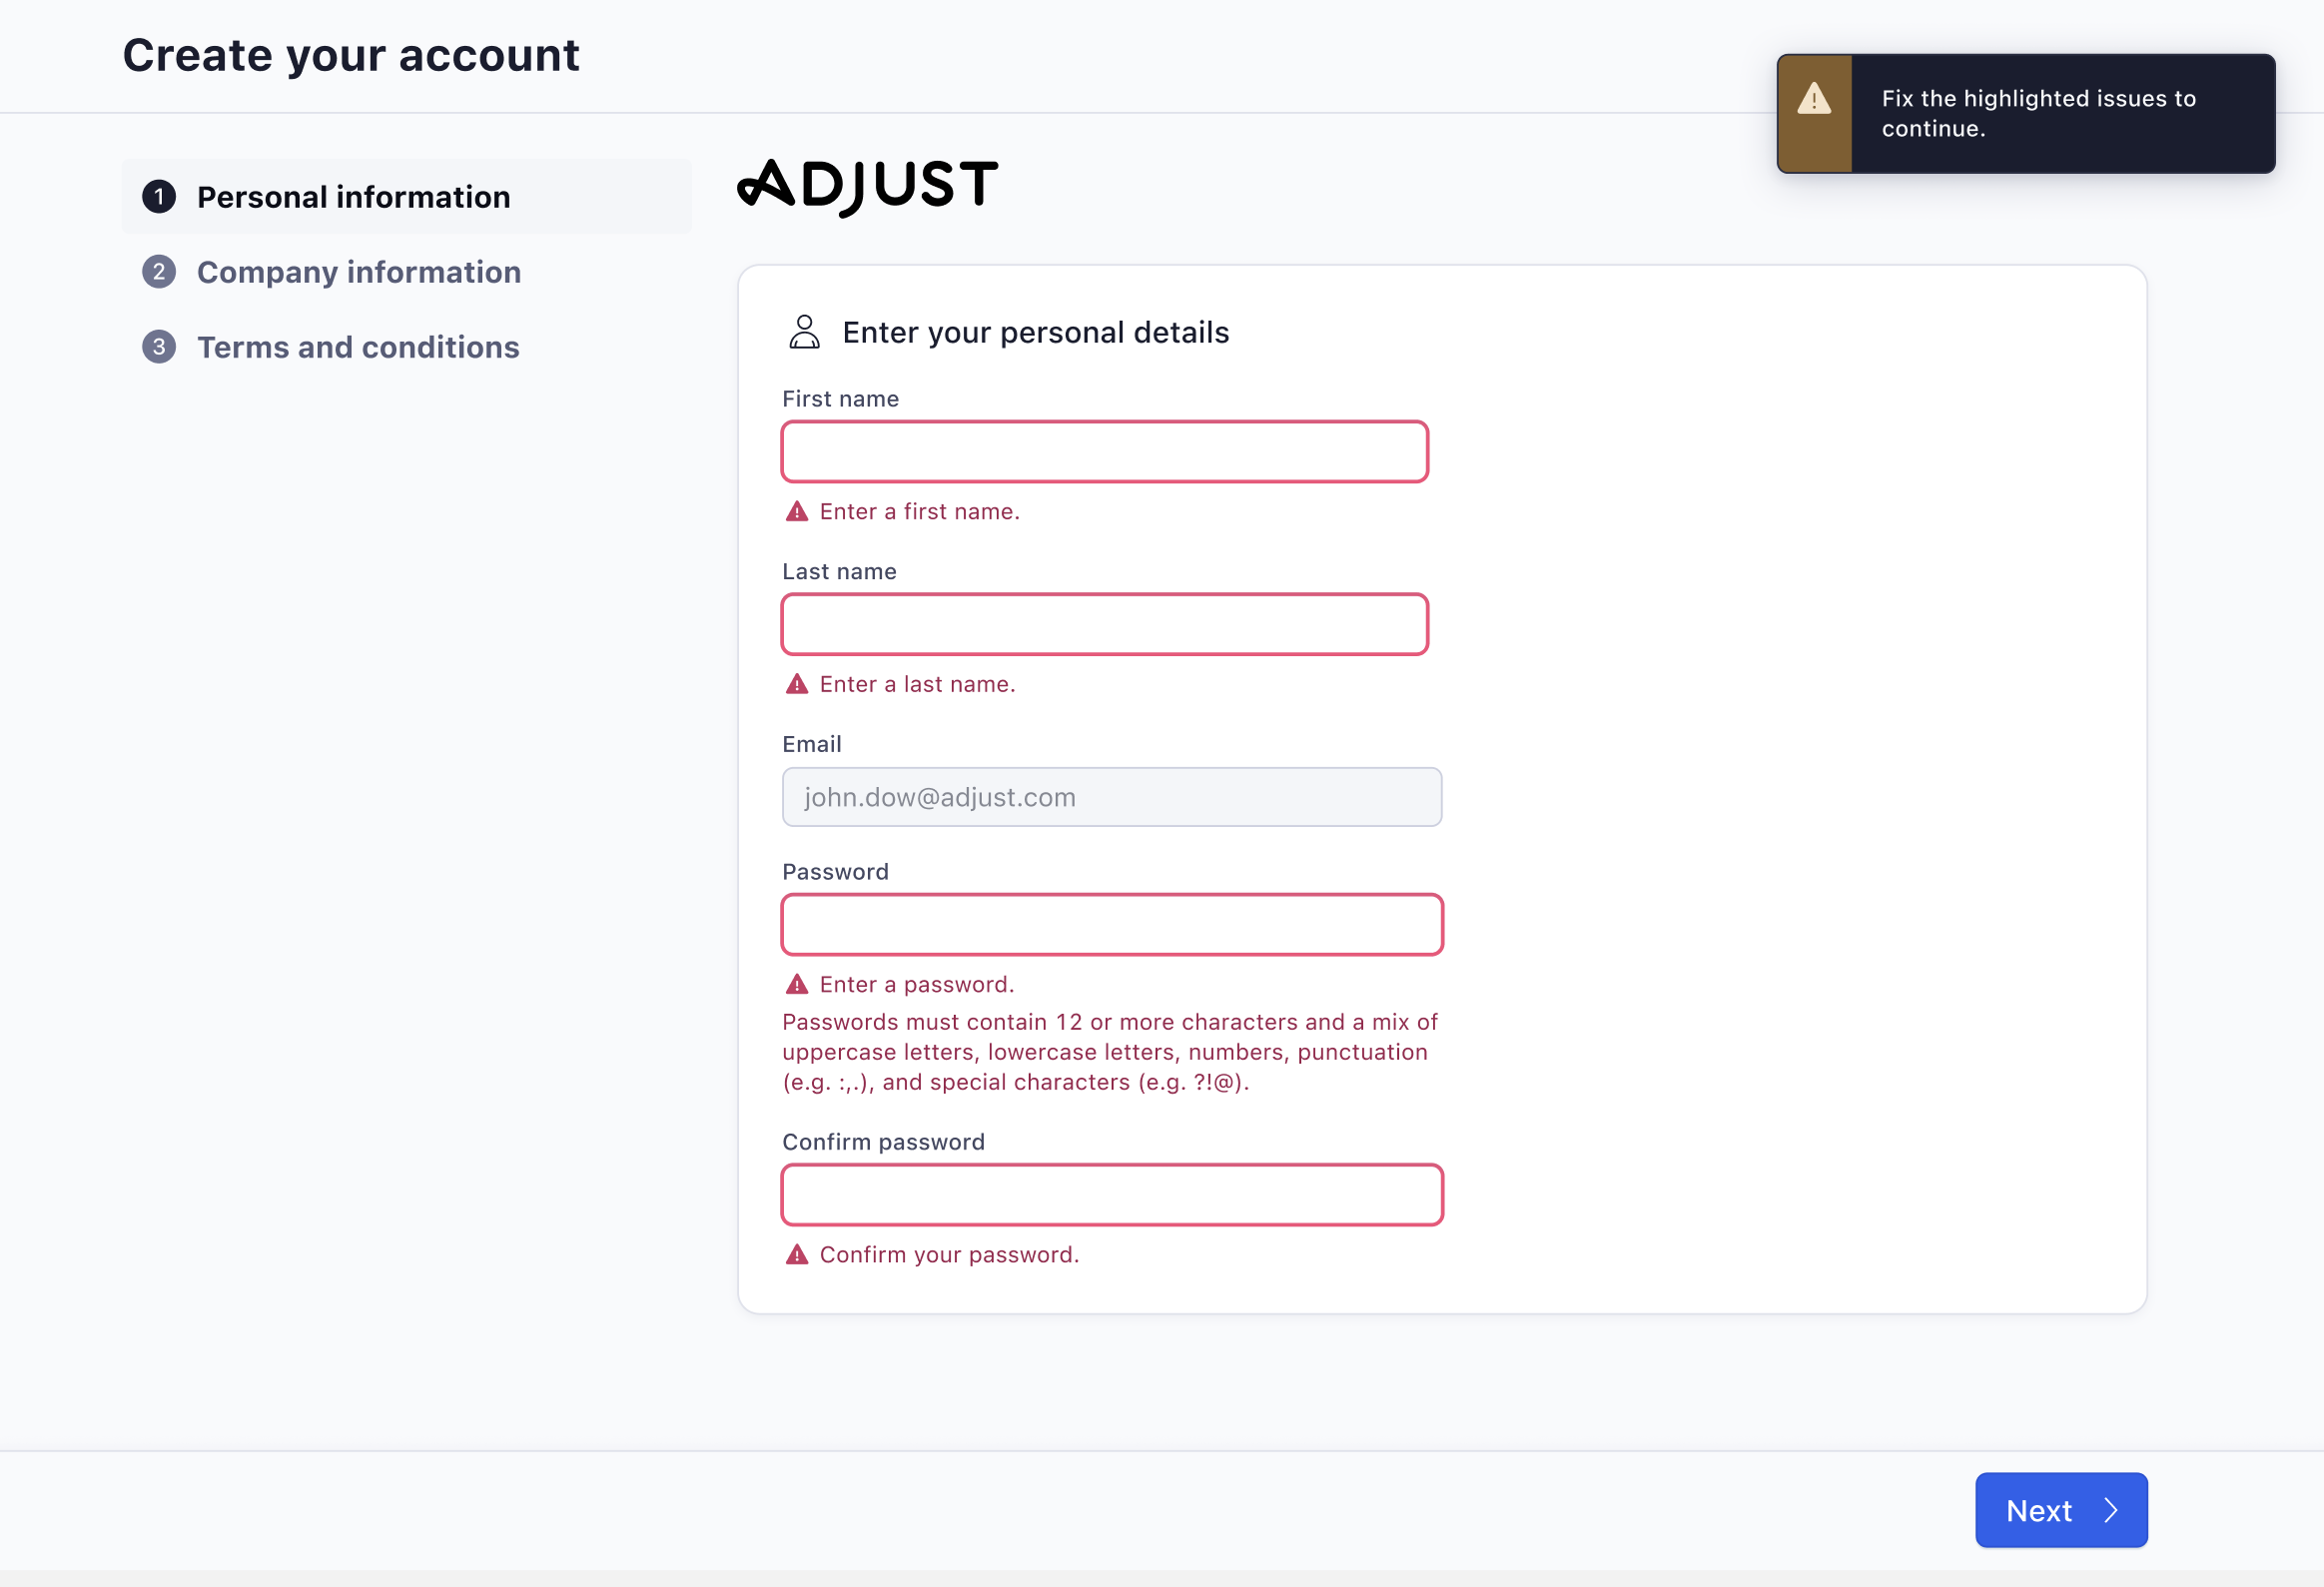
Task: Open the Terms and conditions step
Action: pyautogui.click(x=359, y=346)
